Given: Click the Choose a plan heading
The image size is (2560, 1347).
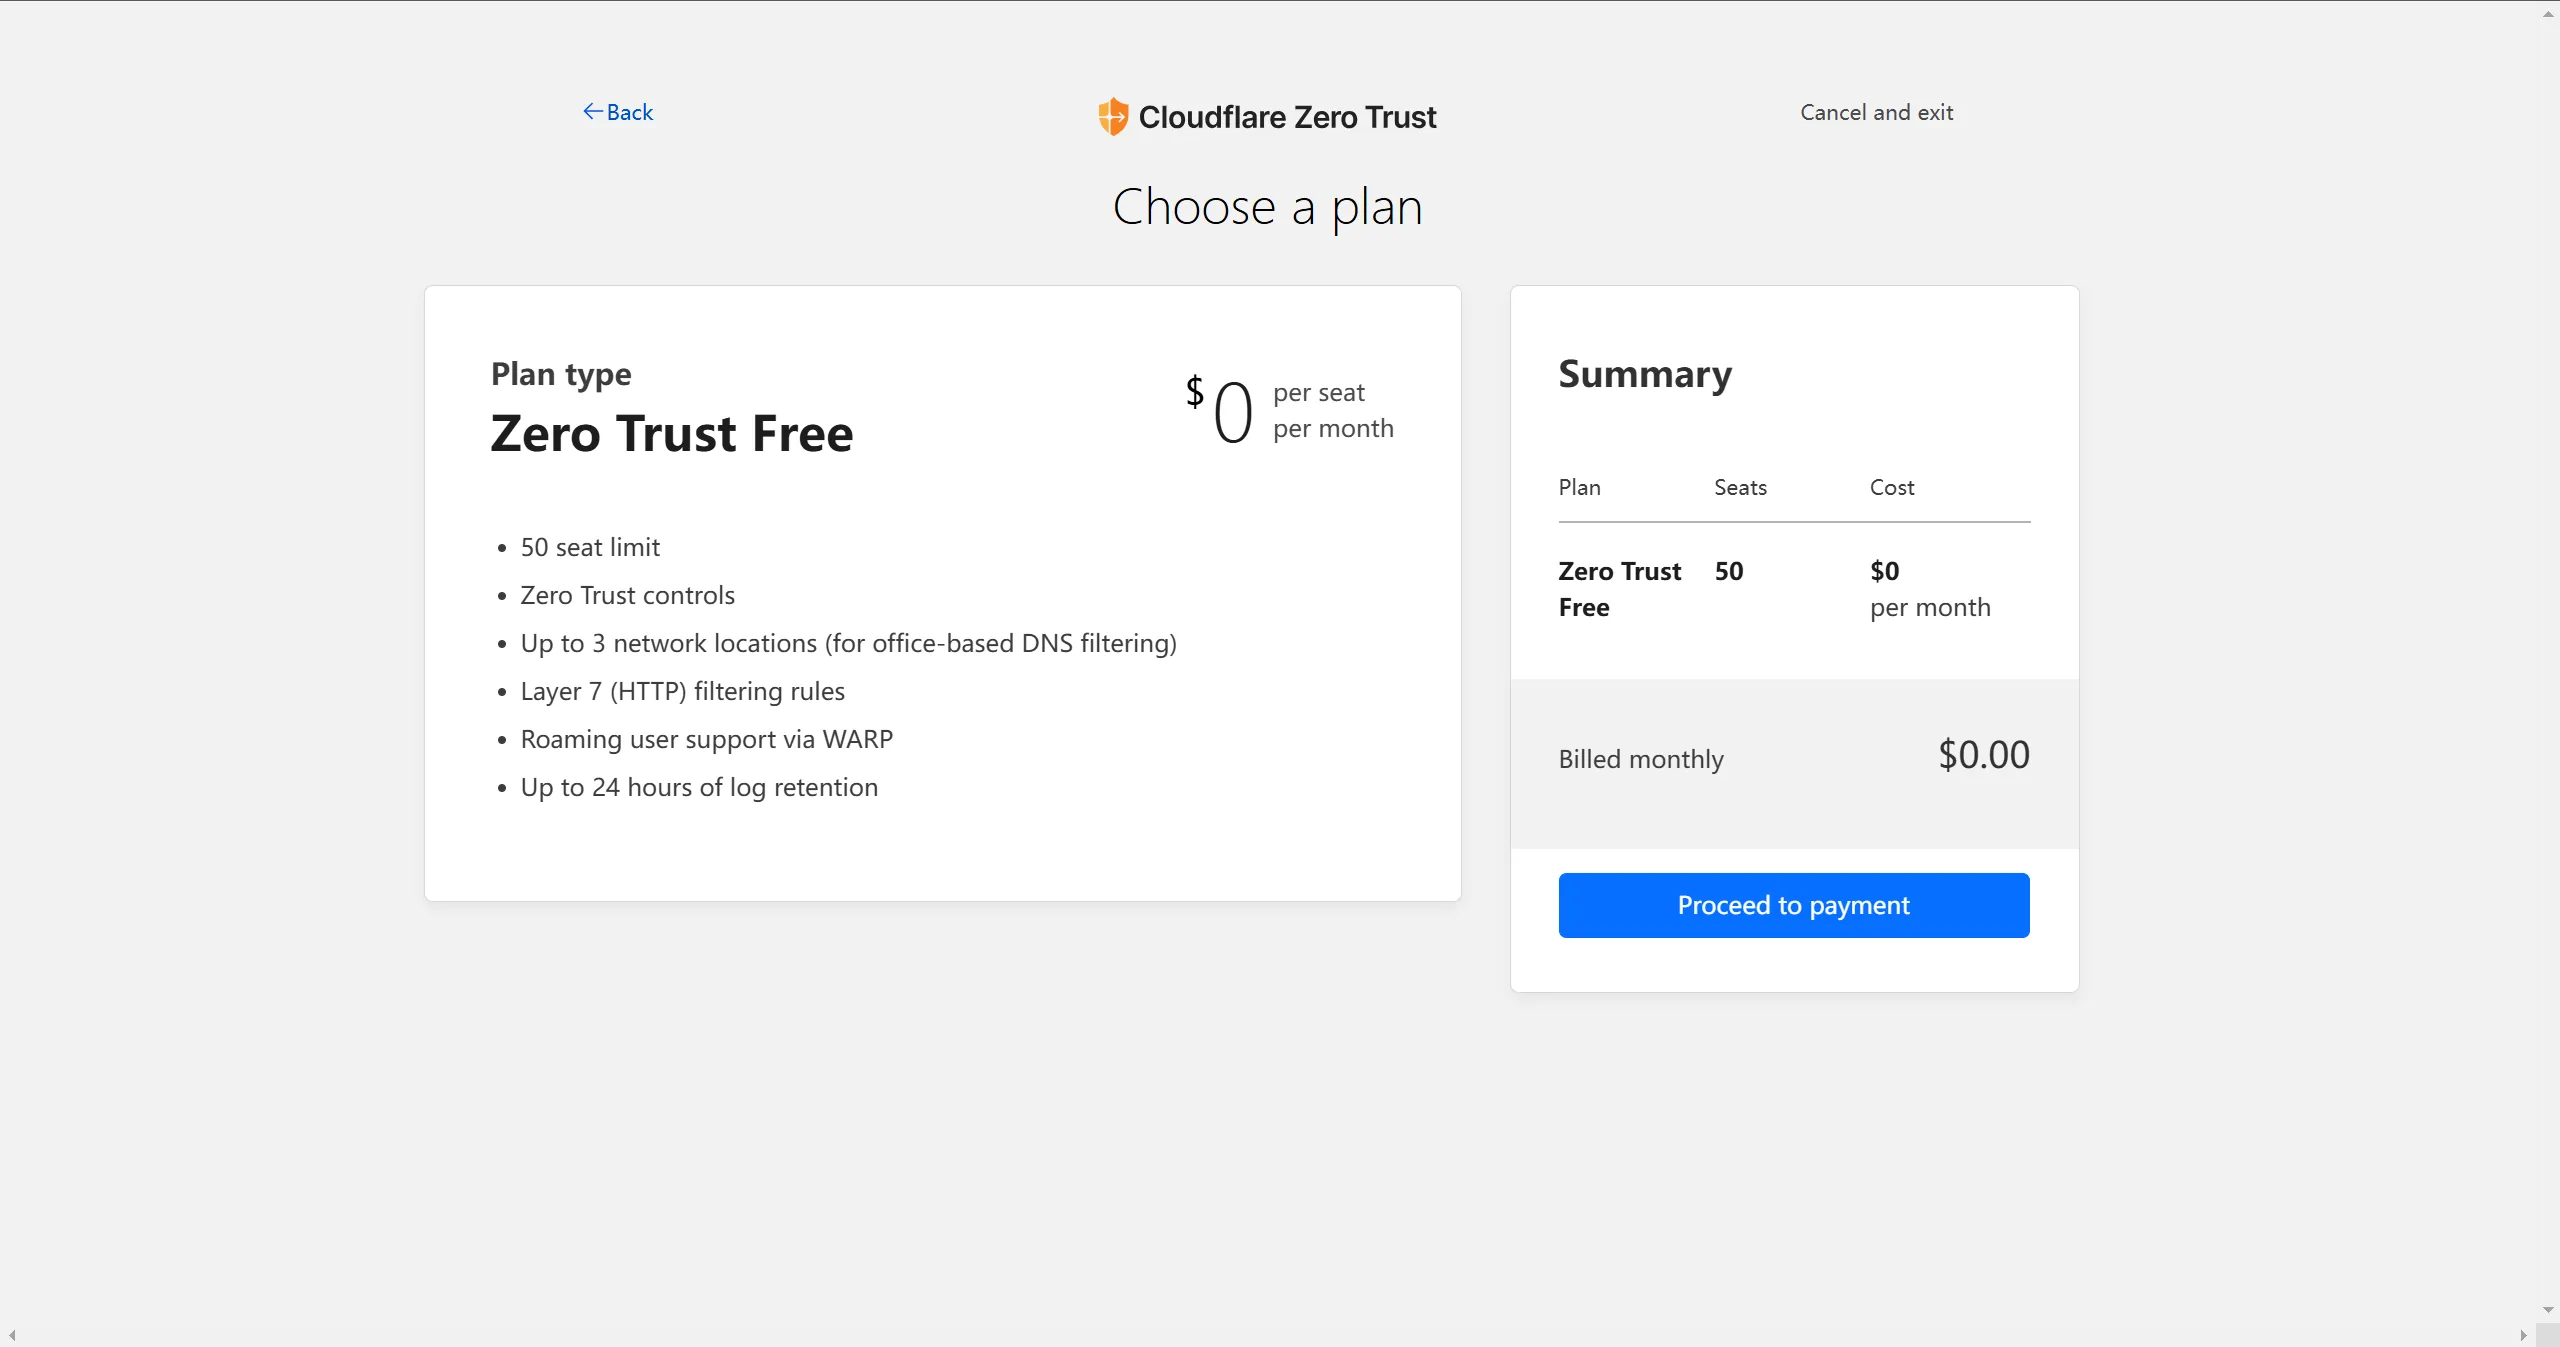Looking at the screenshot, I should (1267, 208).
